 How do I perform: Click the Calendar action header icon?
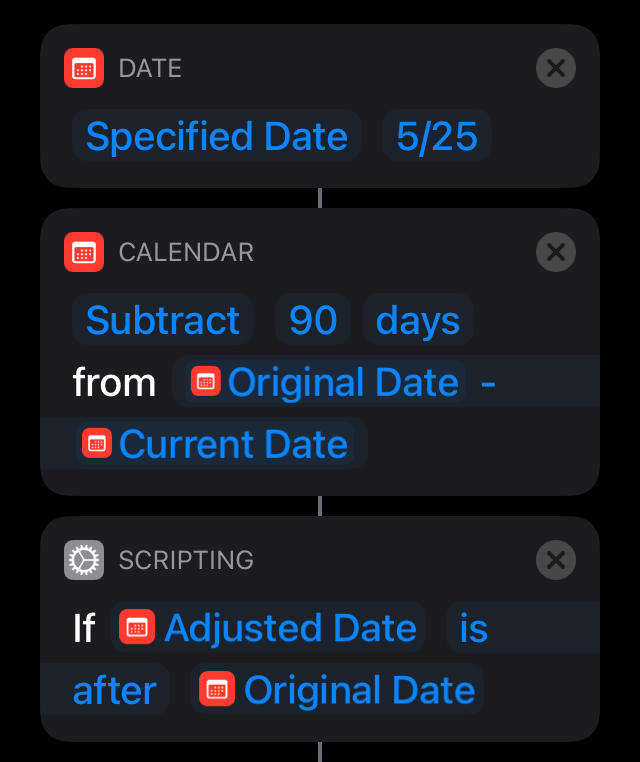point(84,252)
